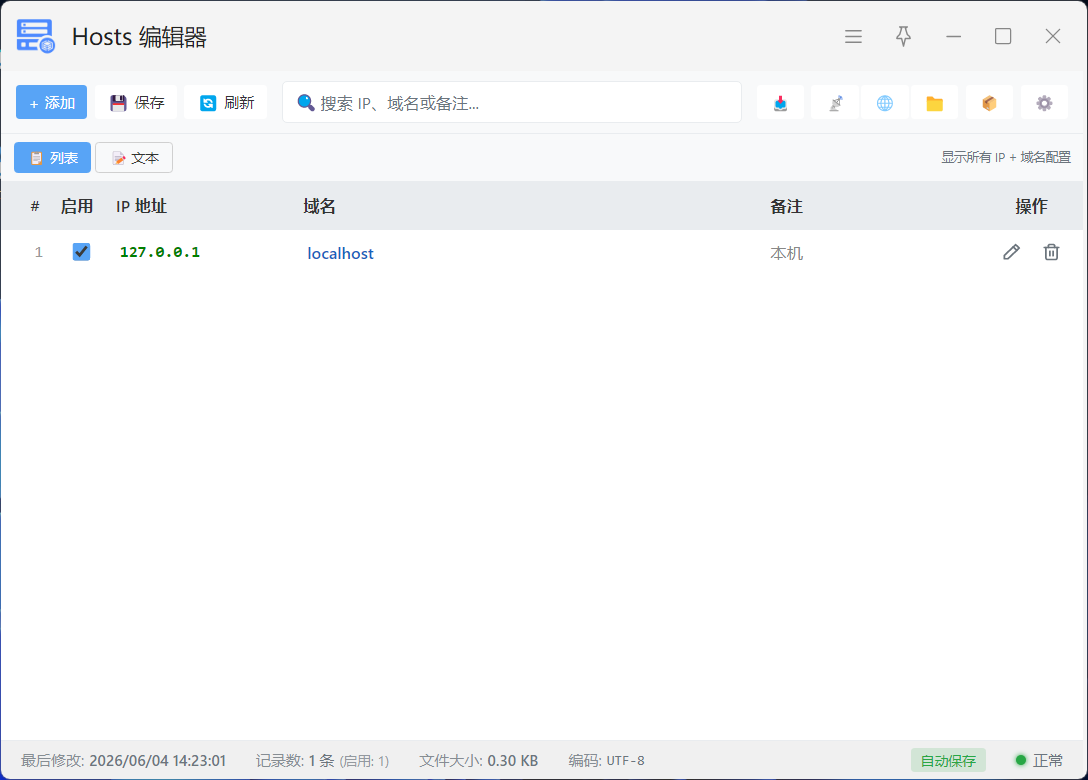Maximize the Hosts 编辑器 window

(x=1003, y=36)
